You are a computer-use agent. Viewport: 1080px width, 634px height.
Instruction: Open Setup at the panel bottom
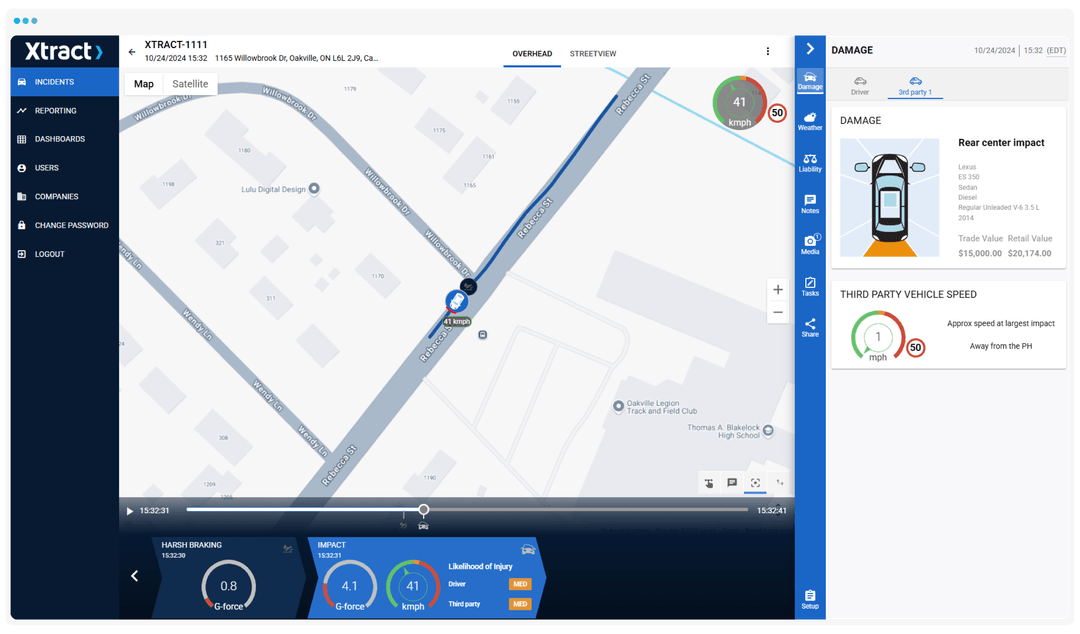[810, 600]
